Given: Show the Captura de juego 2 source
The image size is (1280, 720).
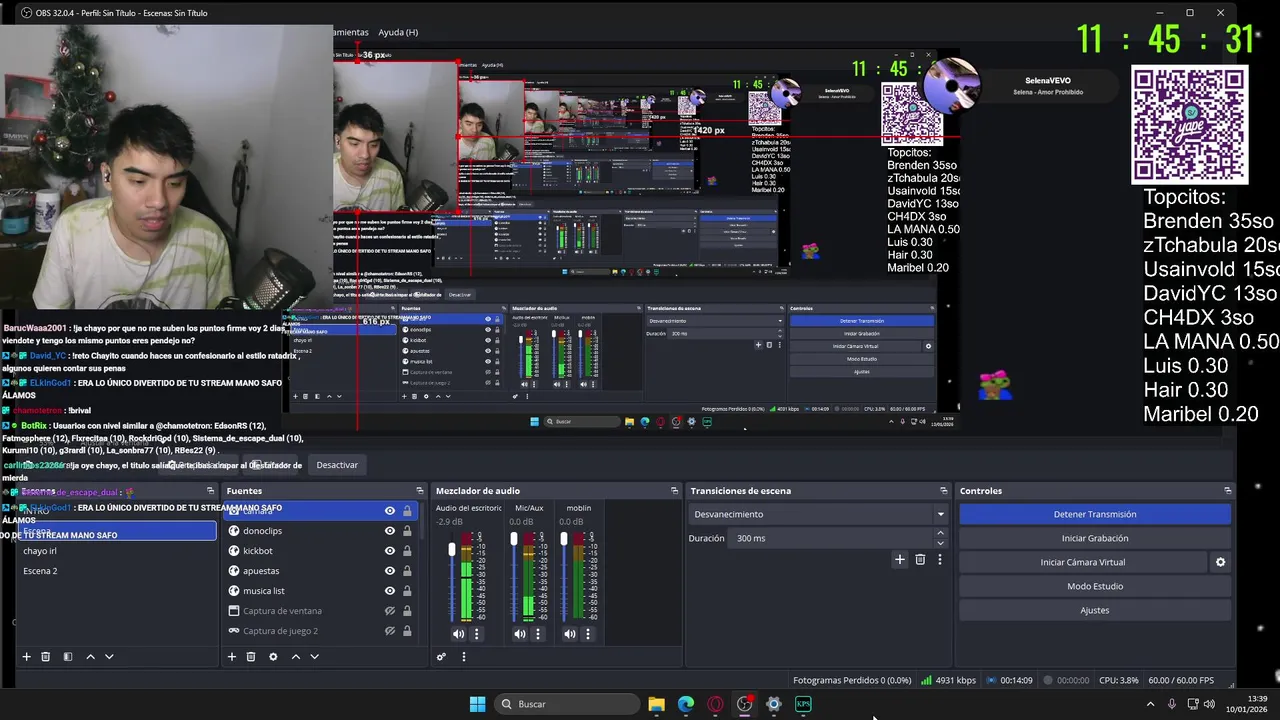Looking at the screenshot, I should tap(390, 631).
